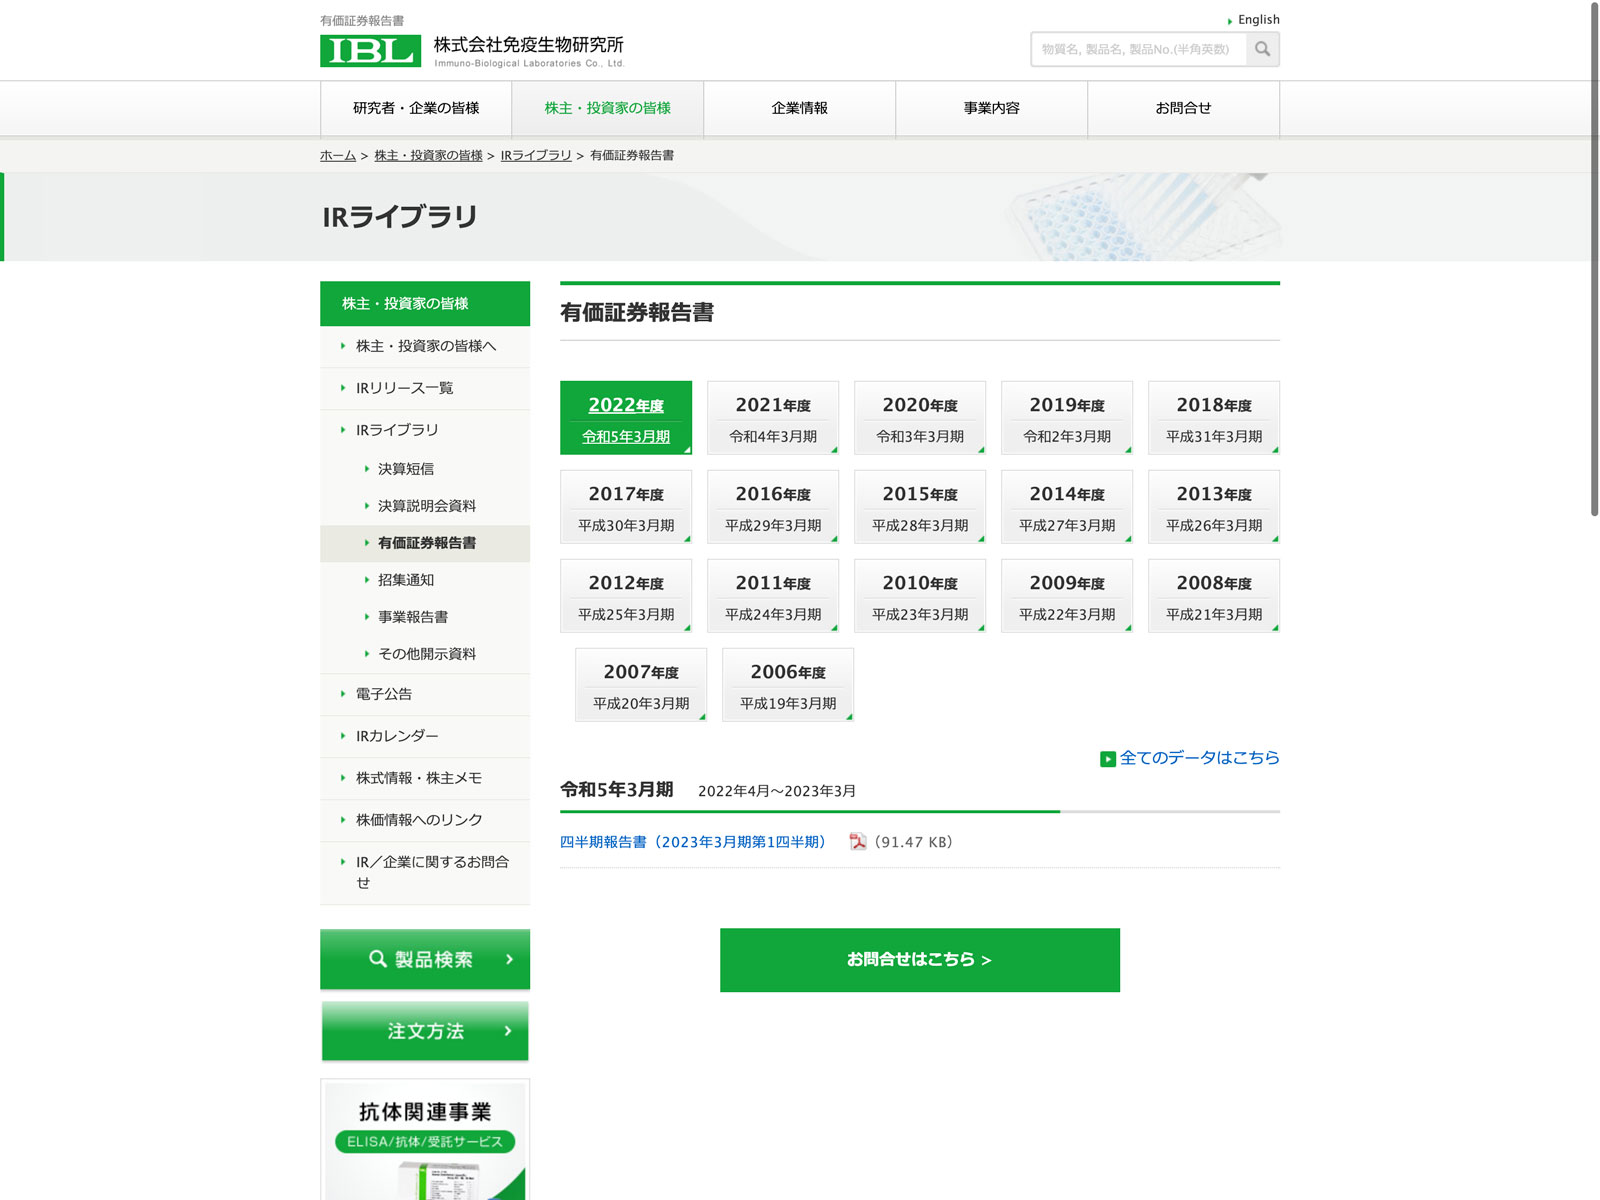Open 四半期報告書 2023年3月期第1四半期 link

tap(693, 842)
